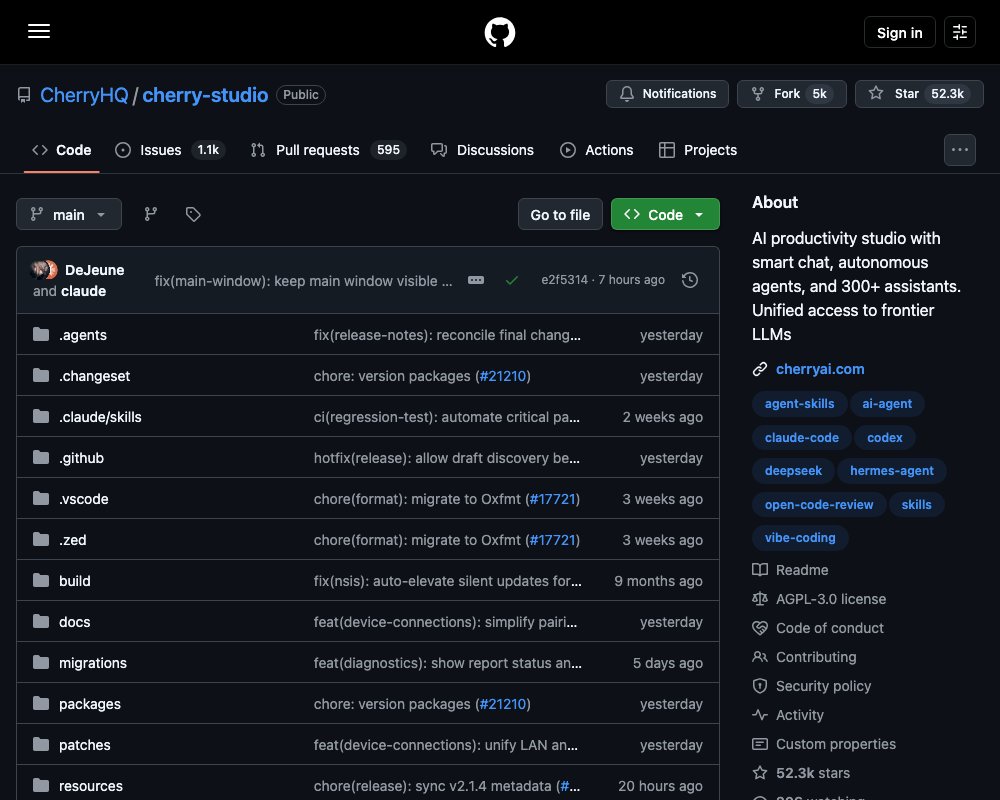Click the Sign in button

899,33
